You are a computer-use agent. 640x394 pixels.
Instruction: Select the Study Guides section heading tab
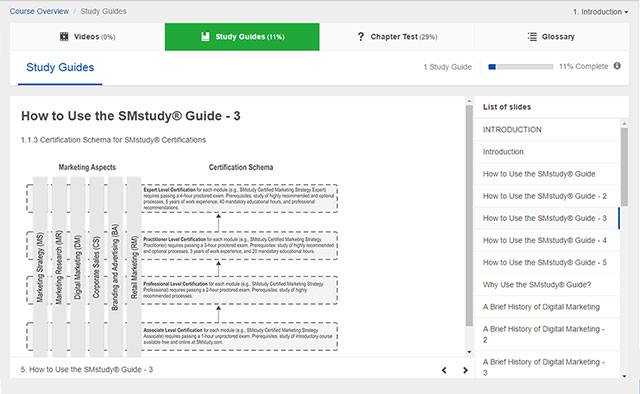pyautogui.click(x=60, y=67)
